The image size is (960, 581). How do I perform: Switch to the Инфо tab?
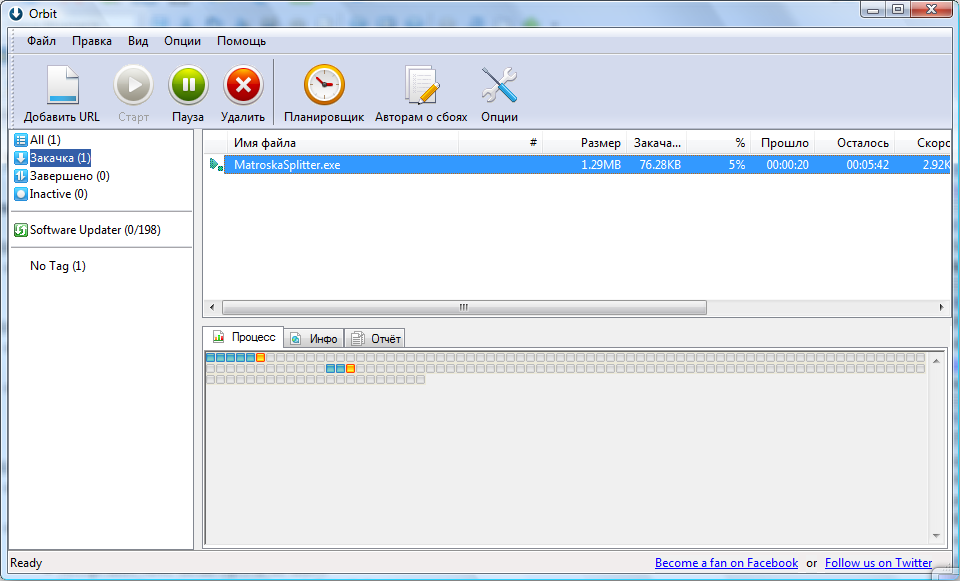click(314, 339)
